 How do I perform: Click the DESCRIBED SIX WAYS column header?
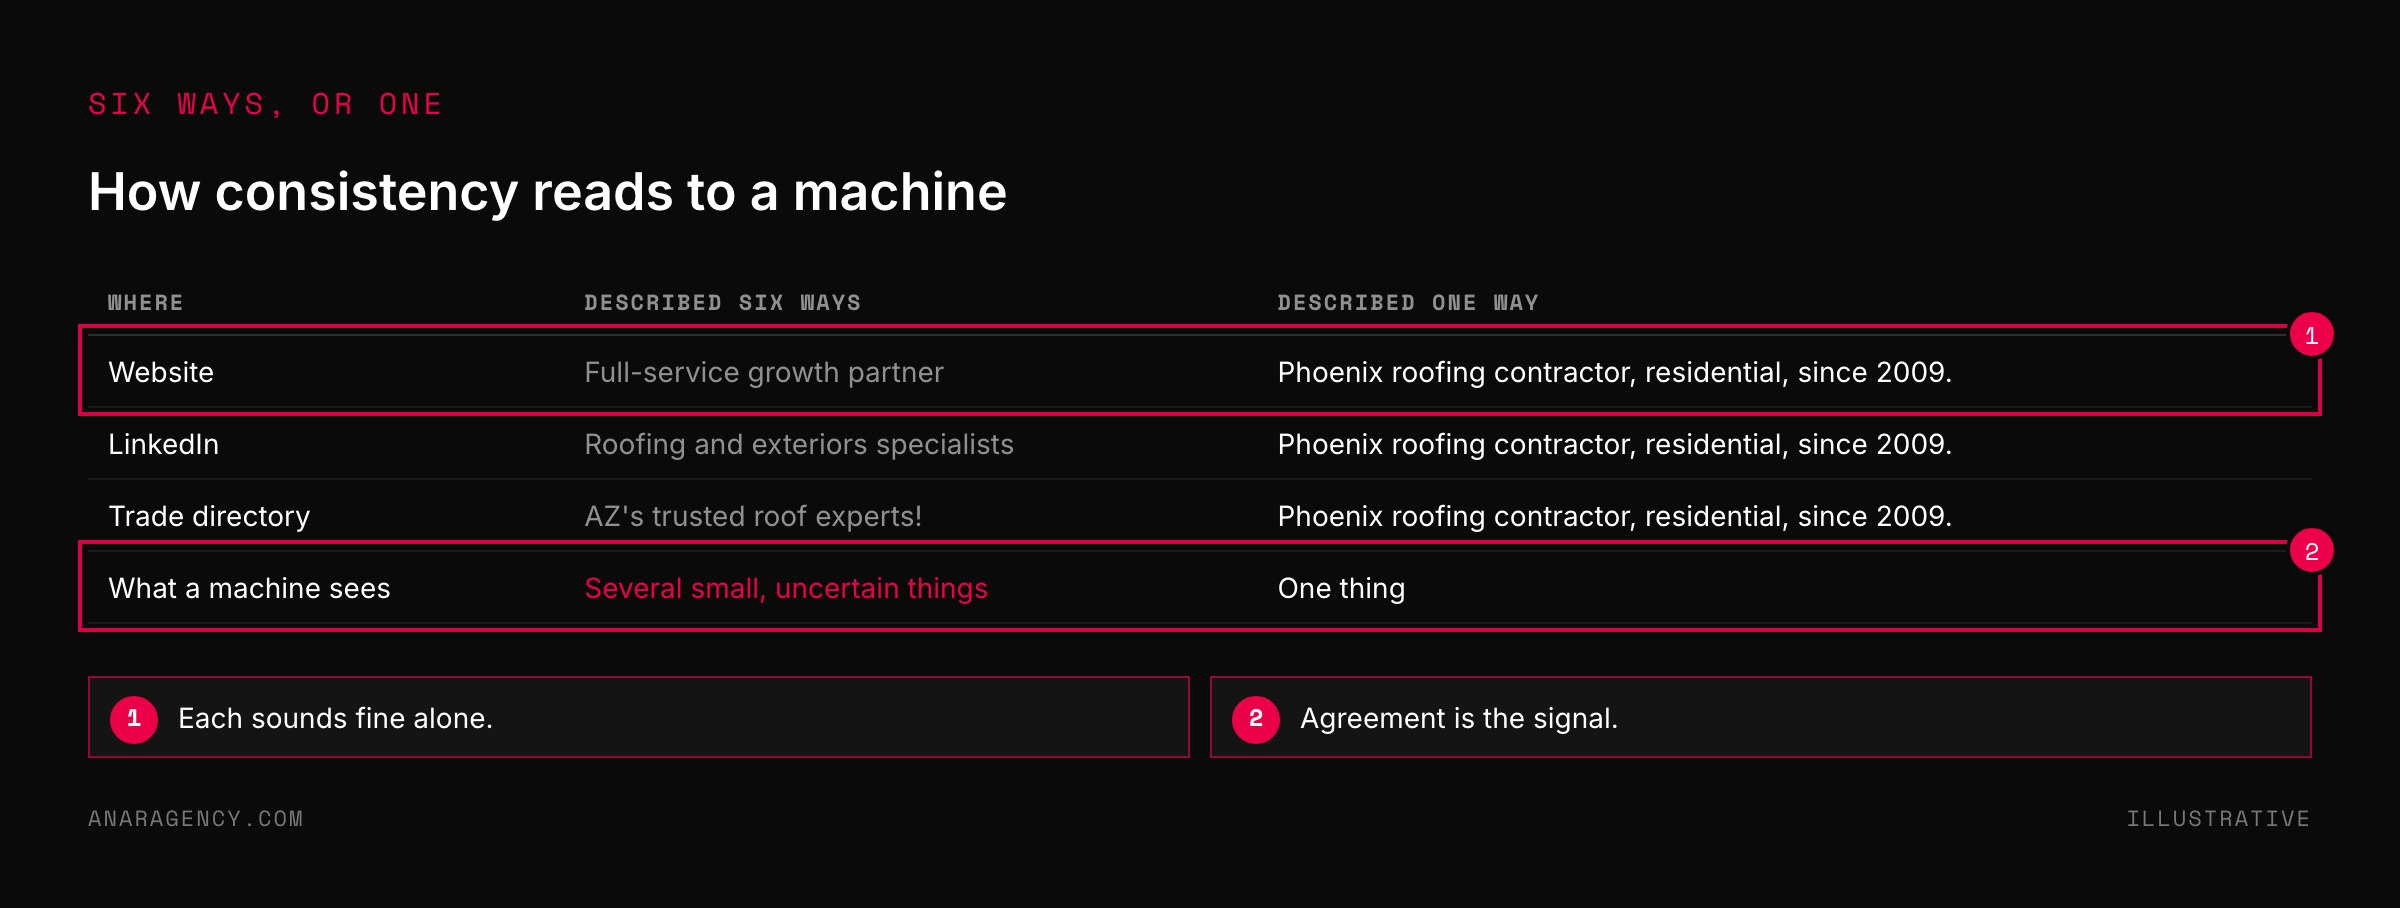click(x=722, y=303)
